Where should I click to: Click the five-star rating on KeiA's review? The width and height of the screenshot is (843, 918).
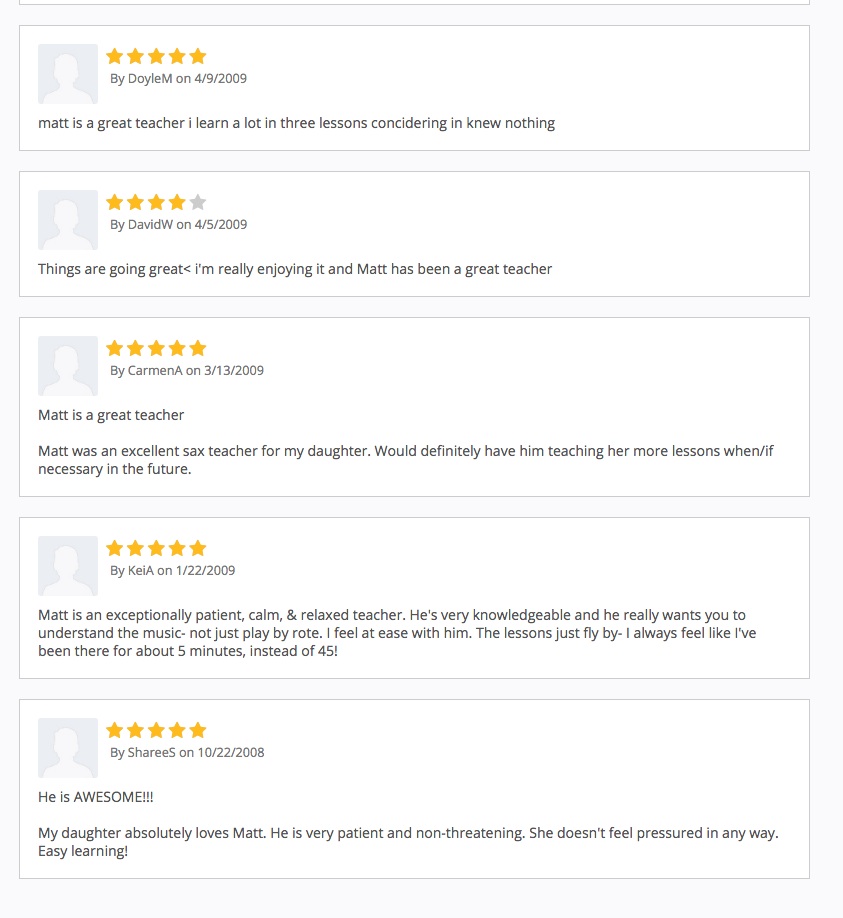(156, 548)
